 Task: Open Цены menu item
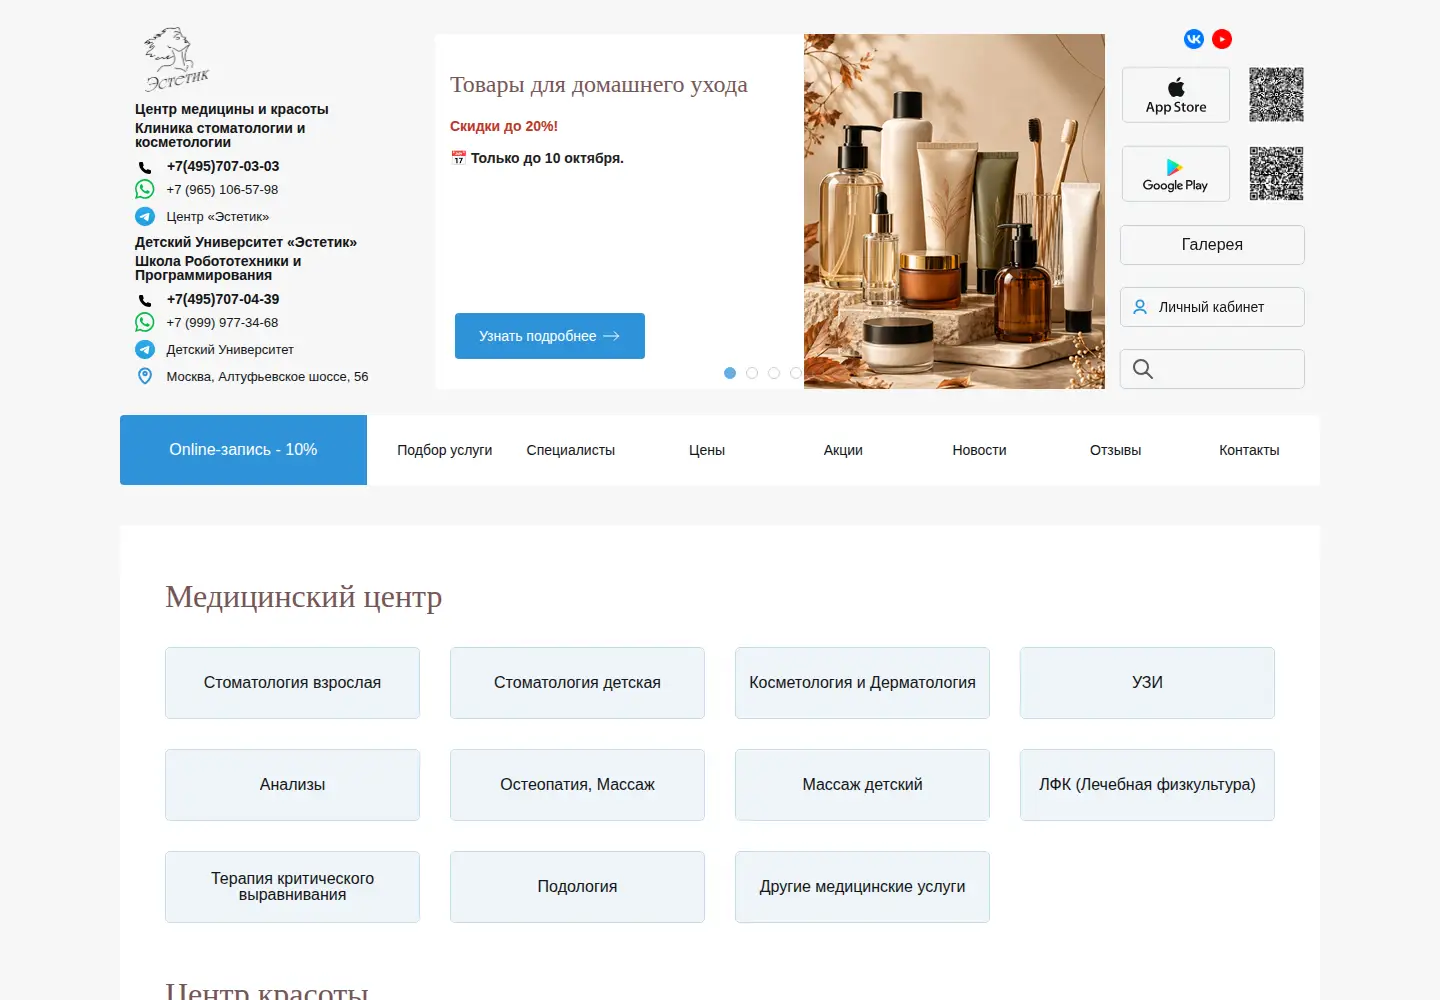(x=707, y=450)
